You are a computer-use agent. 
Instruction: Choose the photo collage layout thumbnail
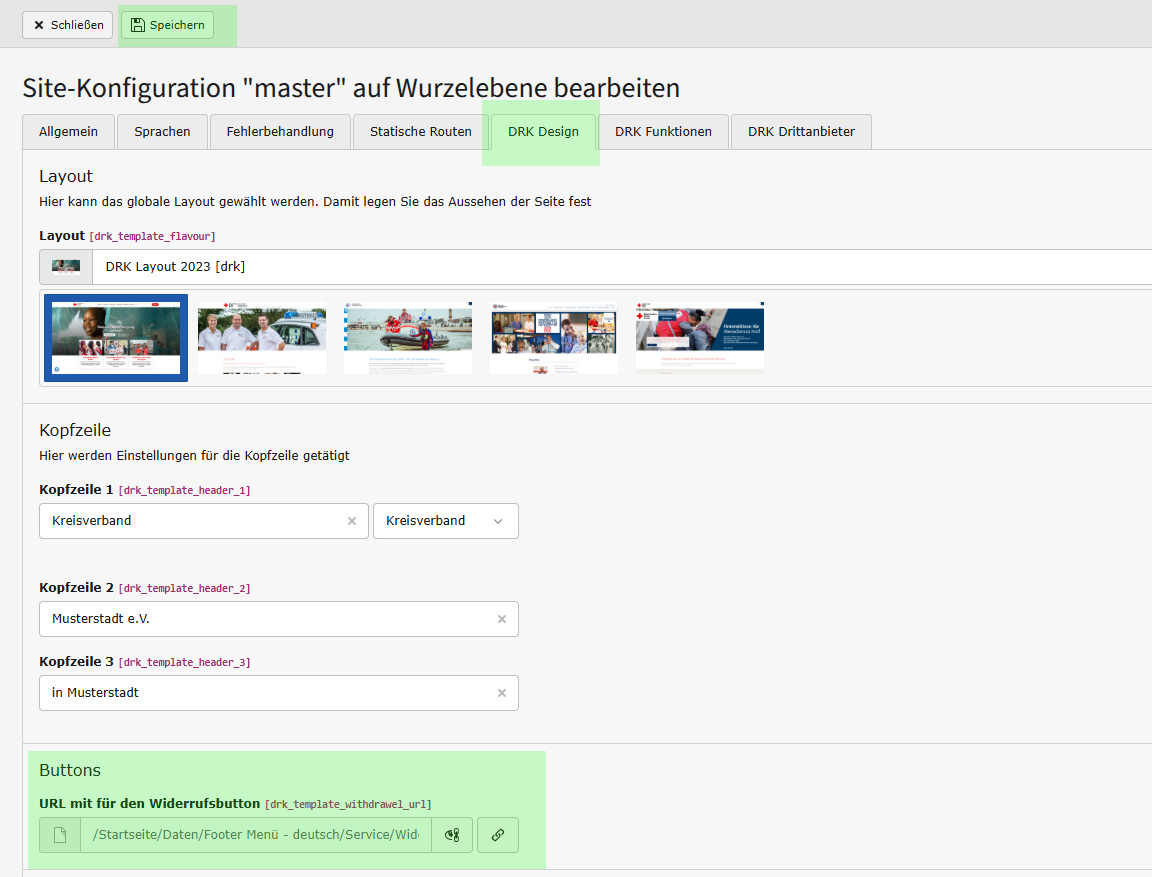[554, 338]
